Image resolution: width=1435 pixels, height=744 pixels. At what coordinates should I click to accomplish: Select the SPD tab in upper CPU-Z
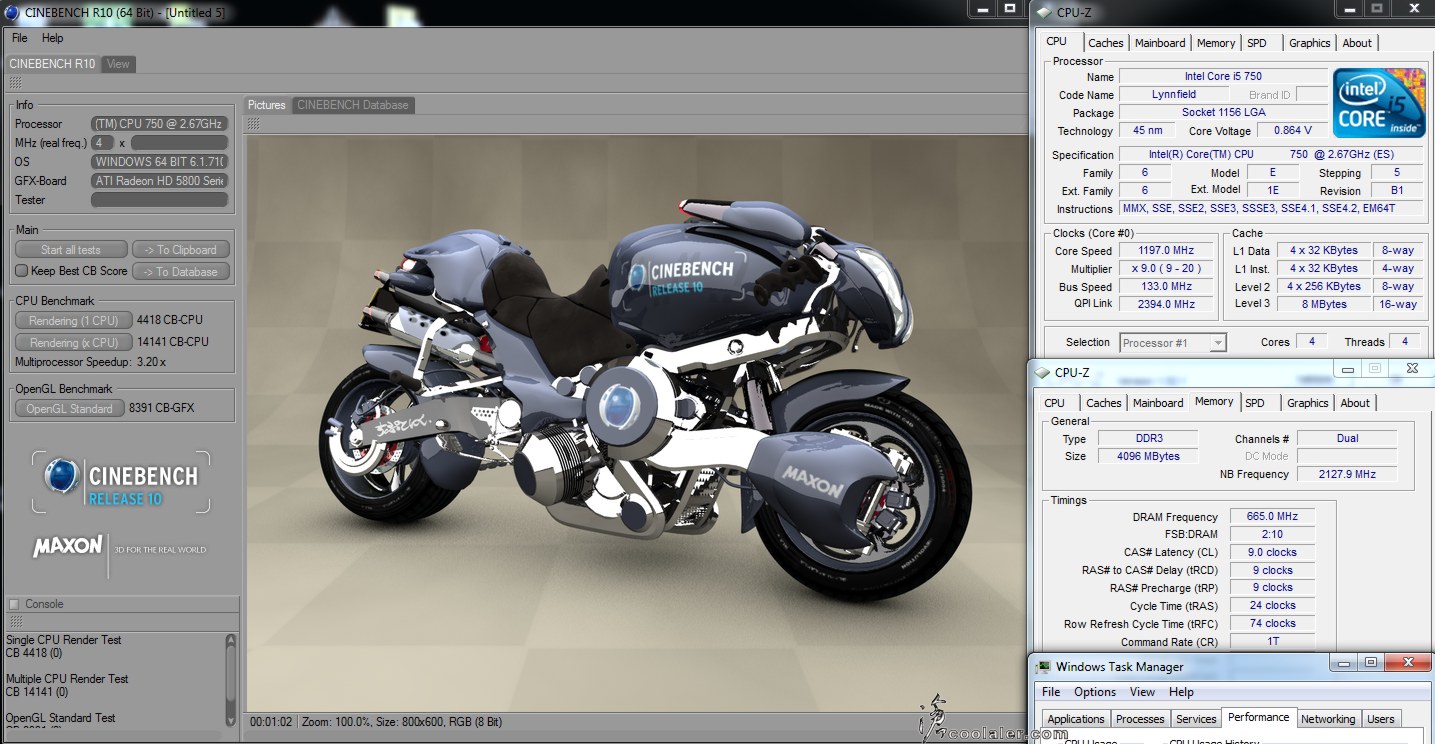pos(1257,43)
